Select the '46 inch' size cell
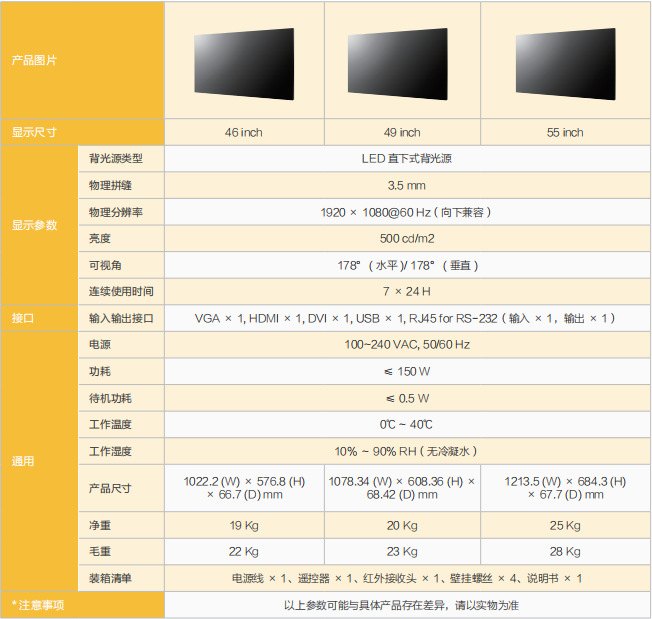 pos(244,132)
